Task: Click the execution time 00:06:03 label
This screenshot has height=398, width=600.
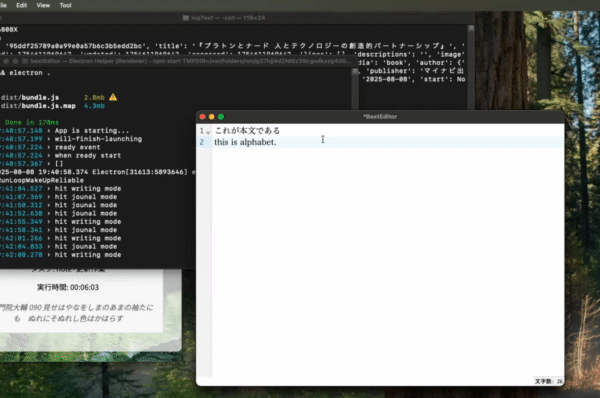Action: 68,287
